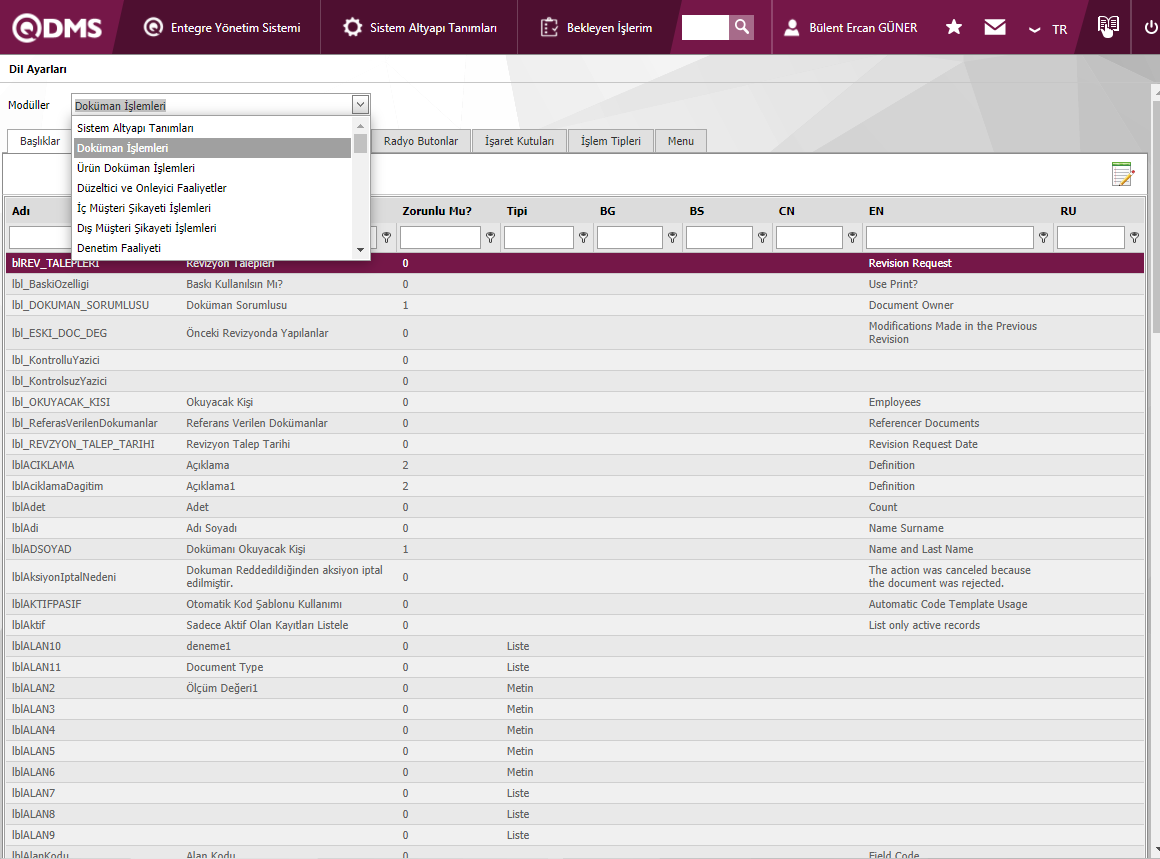
Task: Click filter icon next to EN column
Action: click(x=1044, y=238)
